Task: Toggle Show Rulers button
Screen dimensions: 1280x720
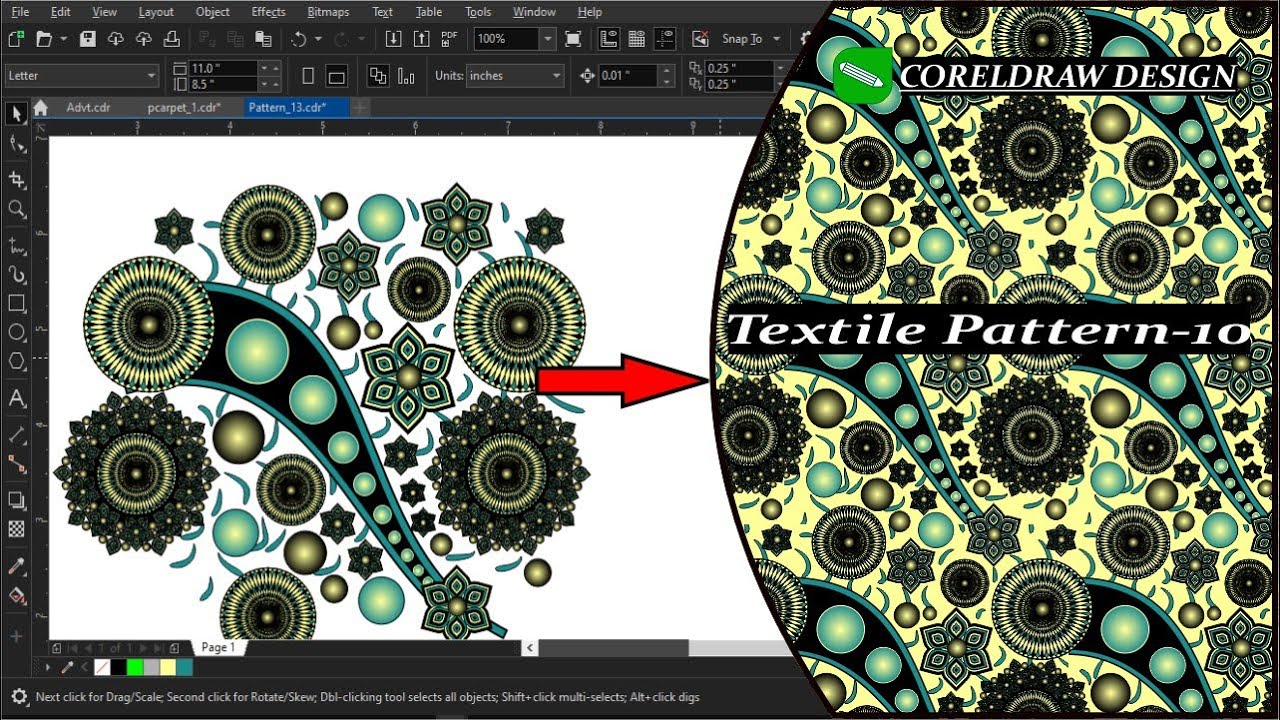Action: point(608,39)
